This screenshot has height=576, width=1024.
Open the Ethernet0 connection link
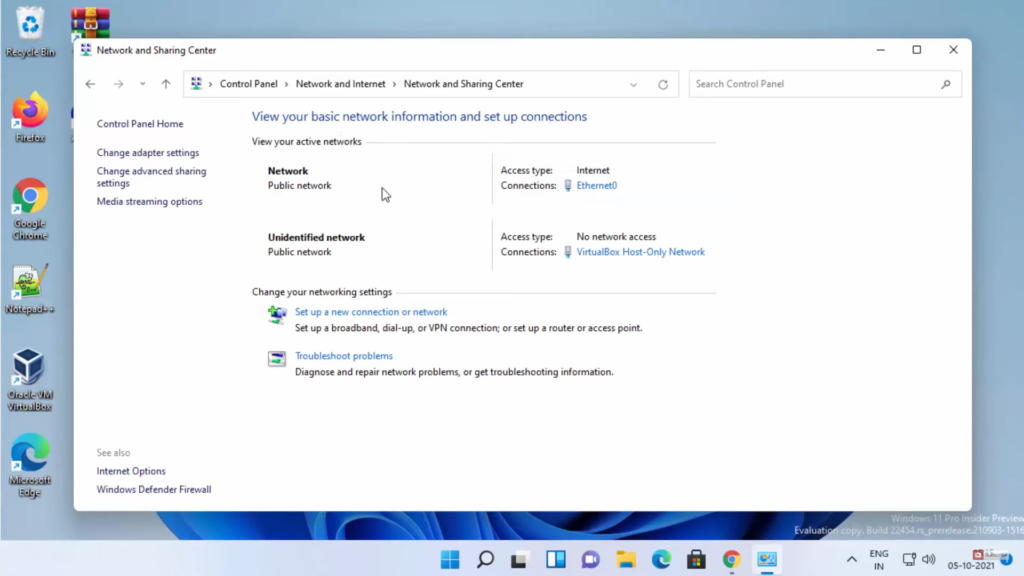[x=596, y=186]
